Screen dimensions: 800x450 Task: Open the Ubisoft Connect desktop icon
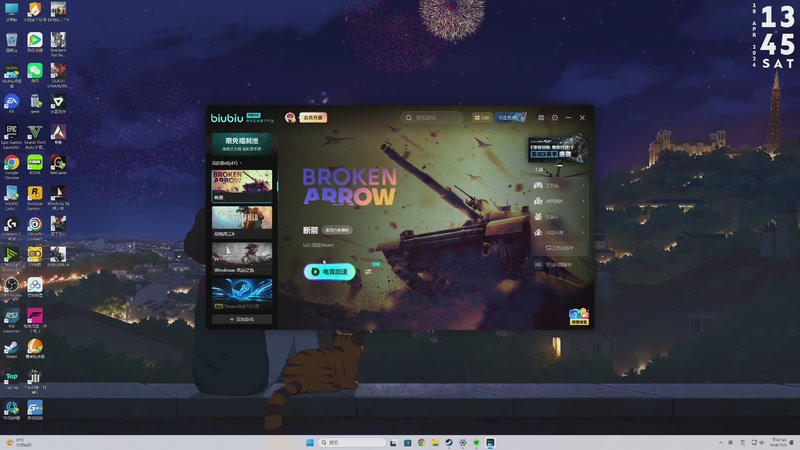coord(35,229)
